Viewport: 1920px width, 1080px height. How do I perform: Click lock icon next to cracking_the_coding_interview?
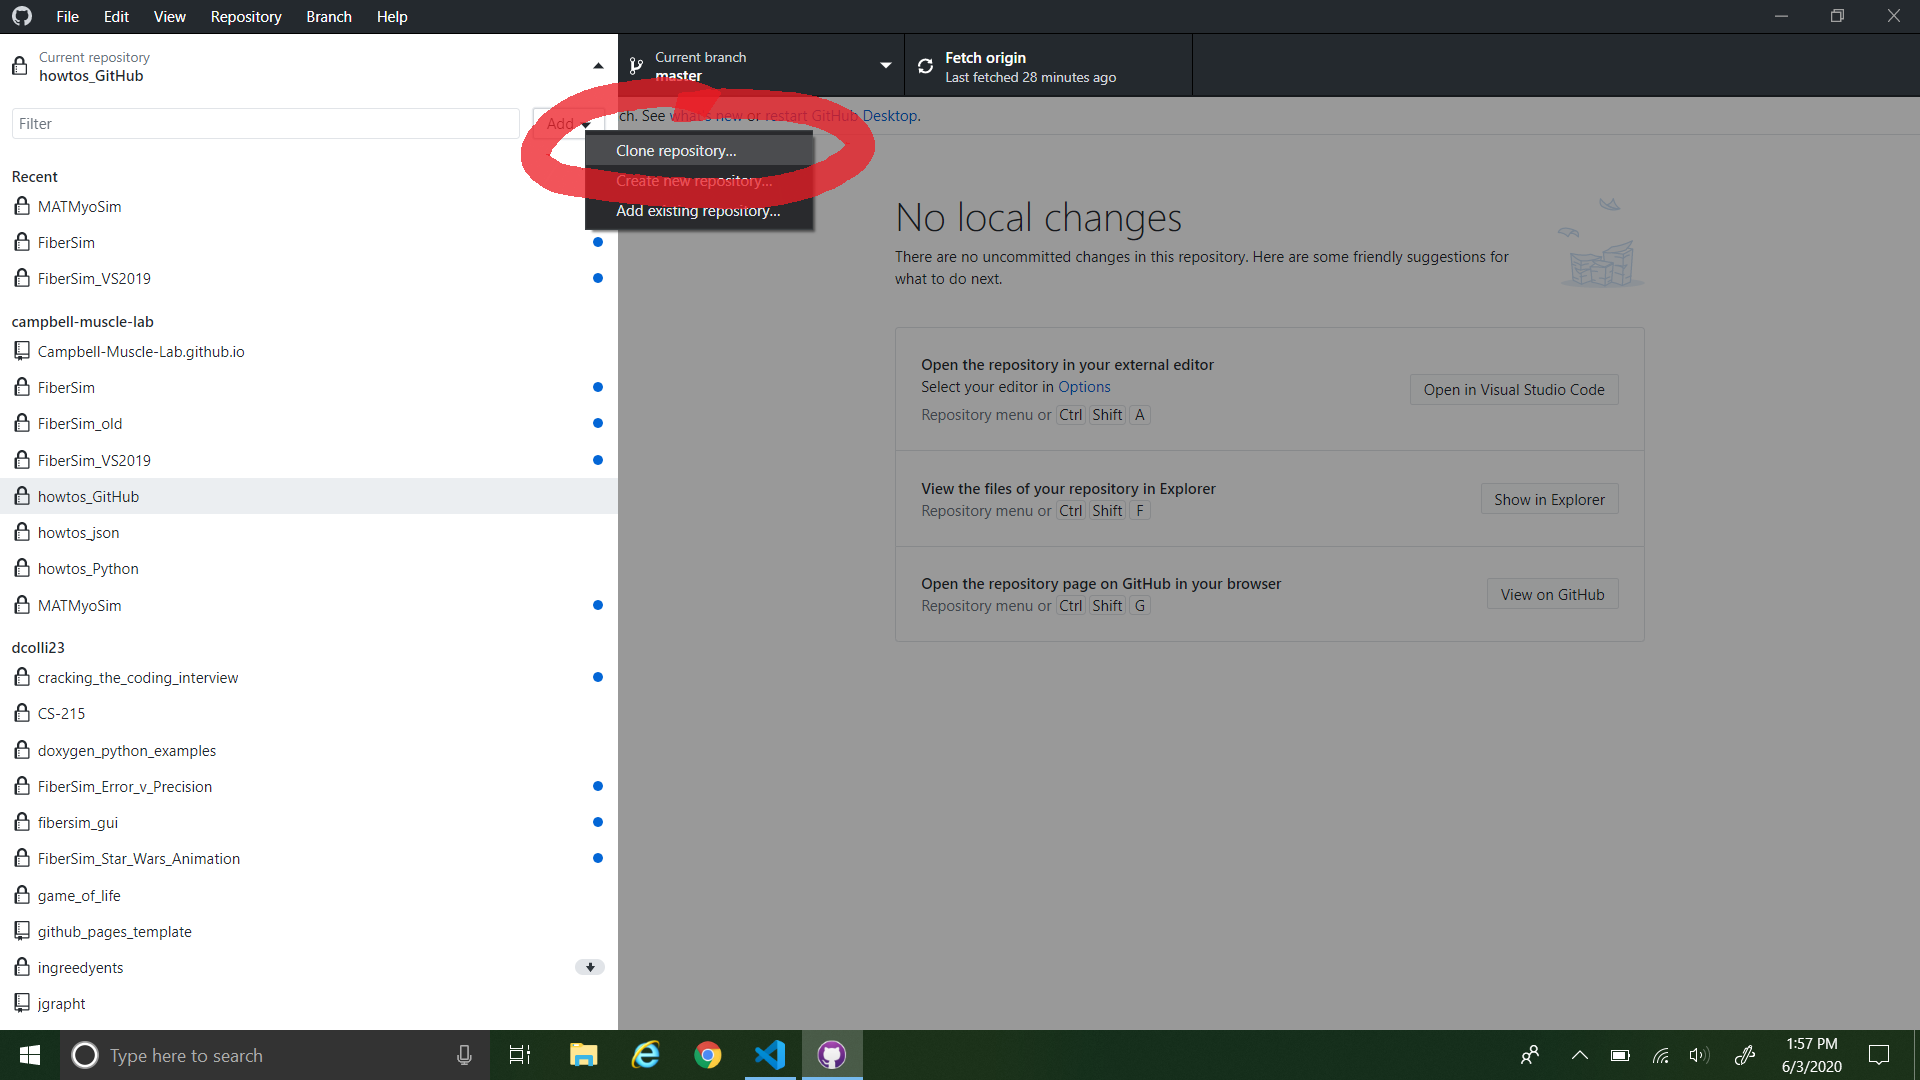(x=22, y=677)
